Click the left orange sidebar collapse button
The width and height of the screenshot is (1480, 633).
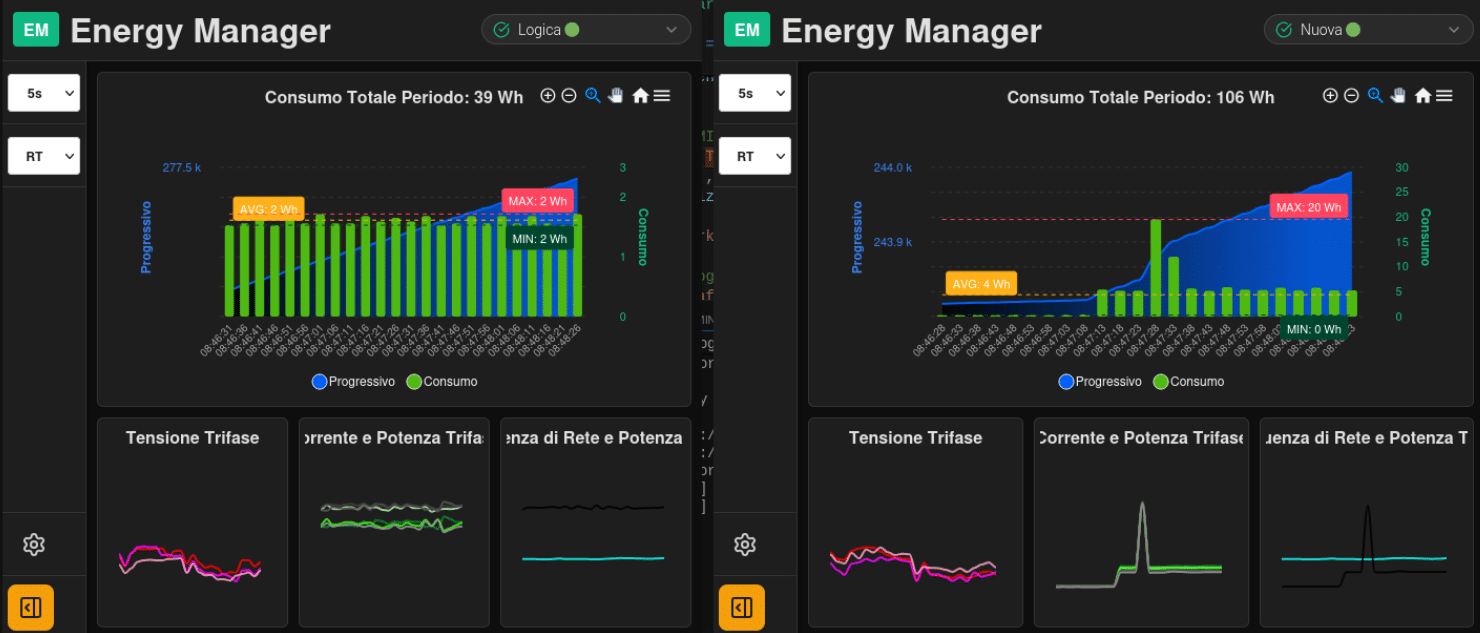pos(31,607)
